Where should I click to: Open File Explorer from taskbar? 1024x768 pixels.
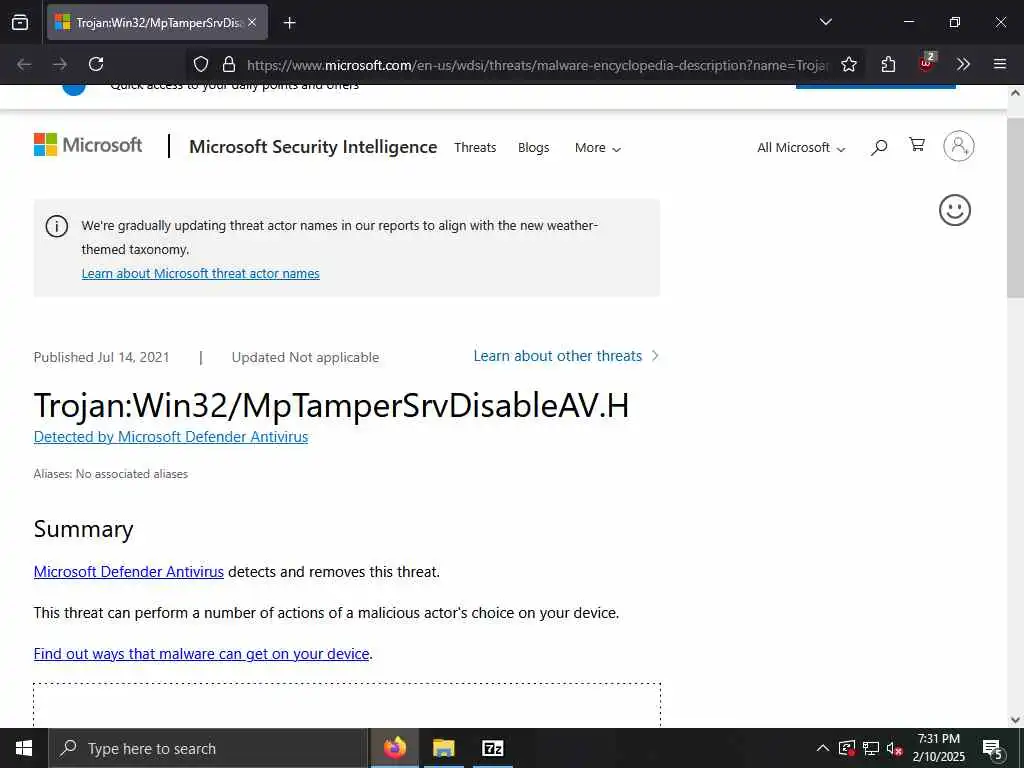coord(443,748)
